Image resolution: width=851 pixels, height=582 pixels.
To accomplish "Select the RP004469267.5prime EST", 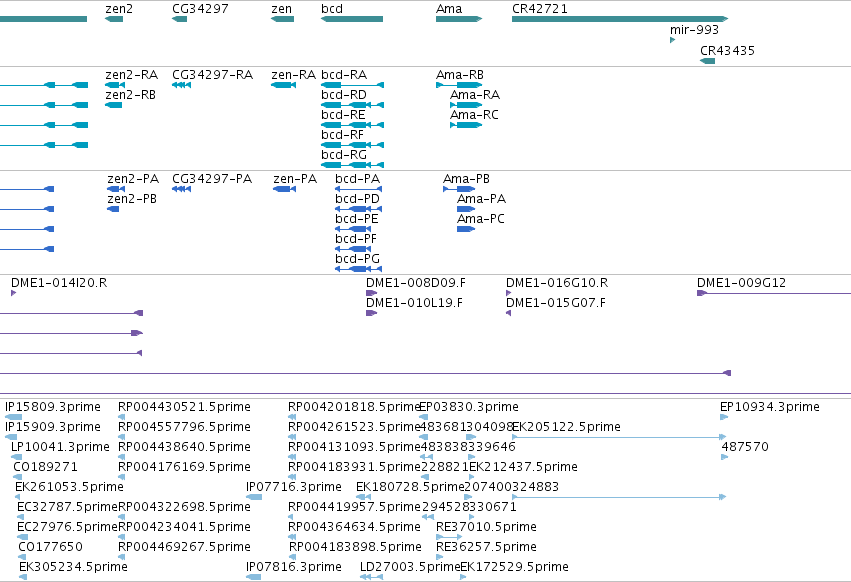I will coord(122,557).
